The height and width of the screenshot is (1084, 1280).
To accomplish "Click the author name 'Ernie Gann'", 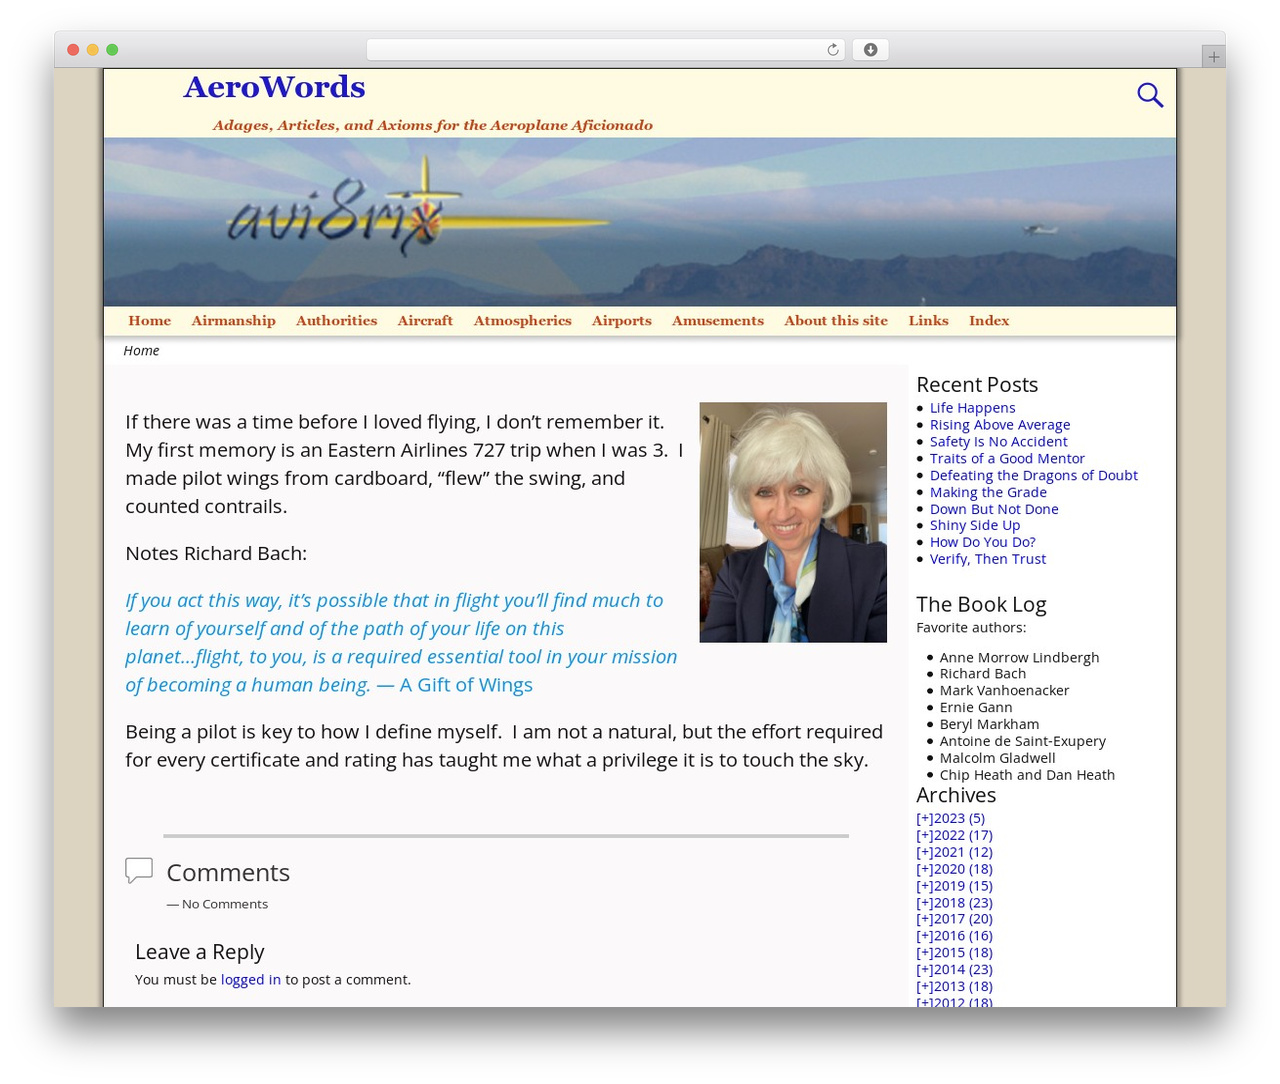I will tap(976, 708).
